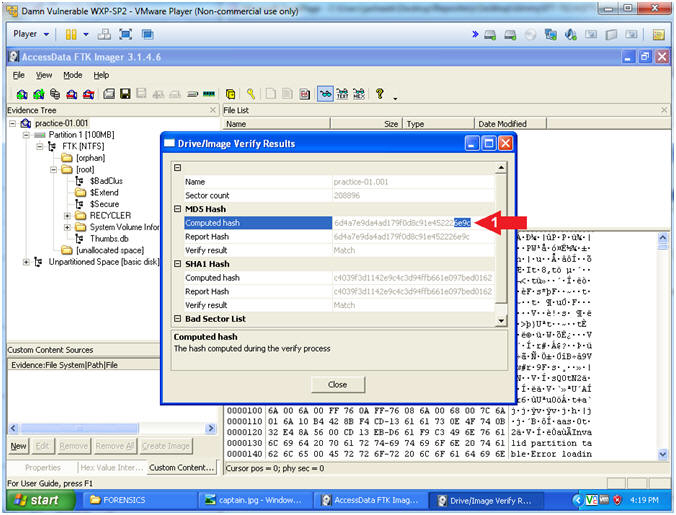The width and height of the screenshot is (676, 515).
Task: Switch to the Hex Value Interpreter tab
Action: tap(112, 468)
